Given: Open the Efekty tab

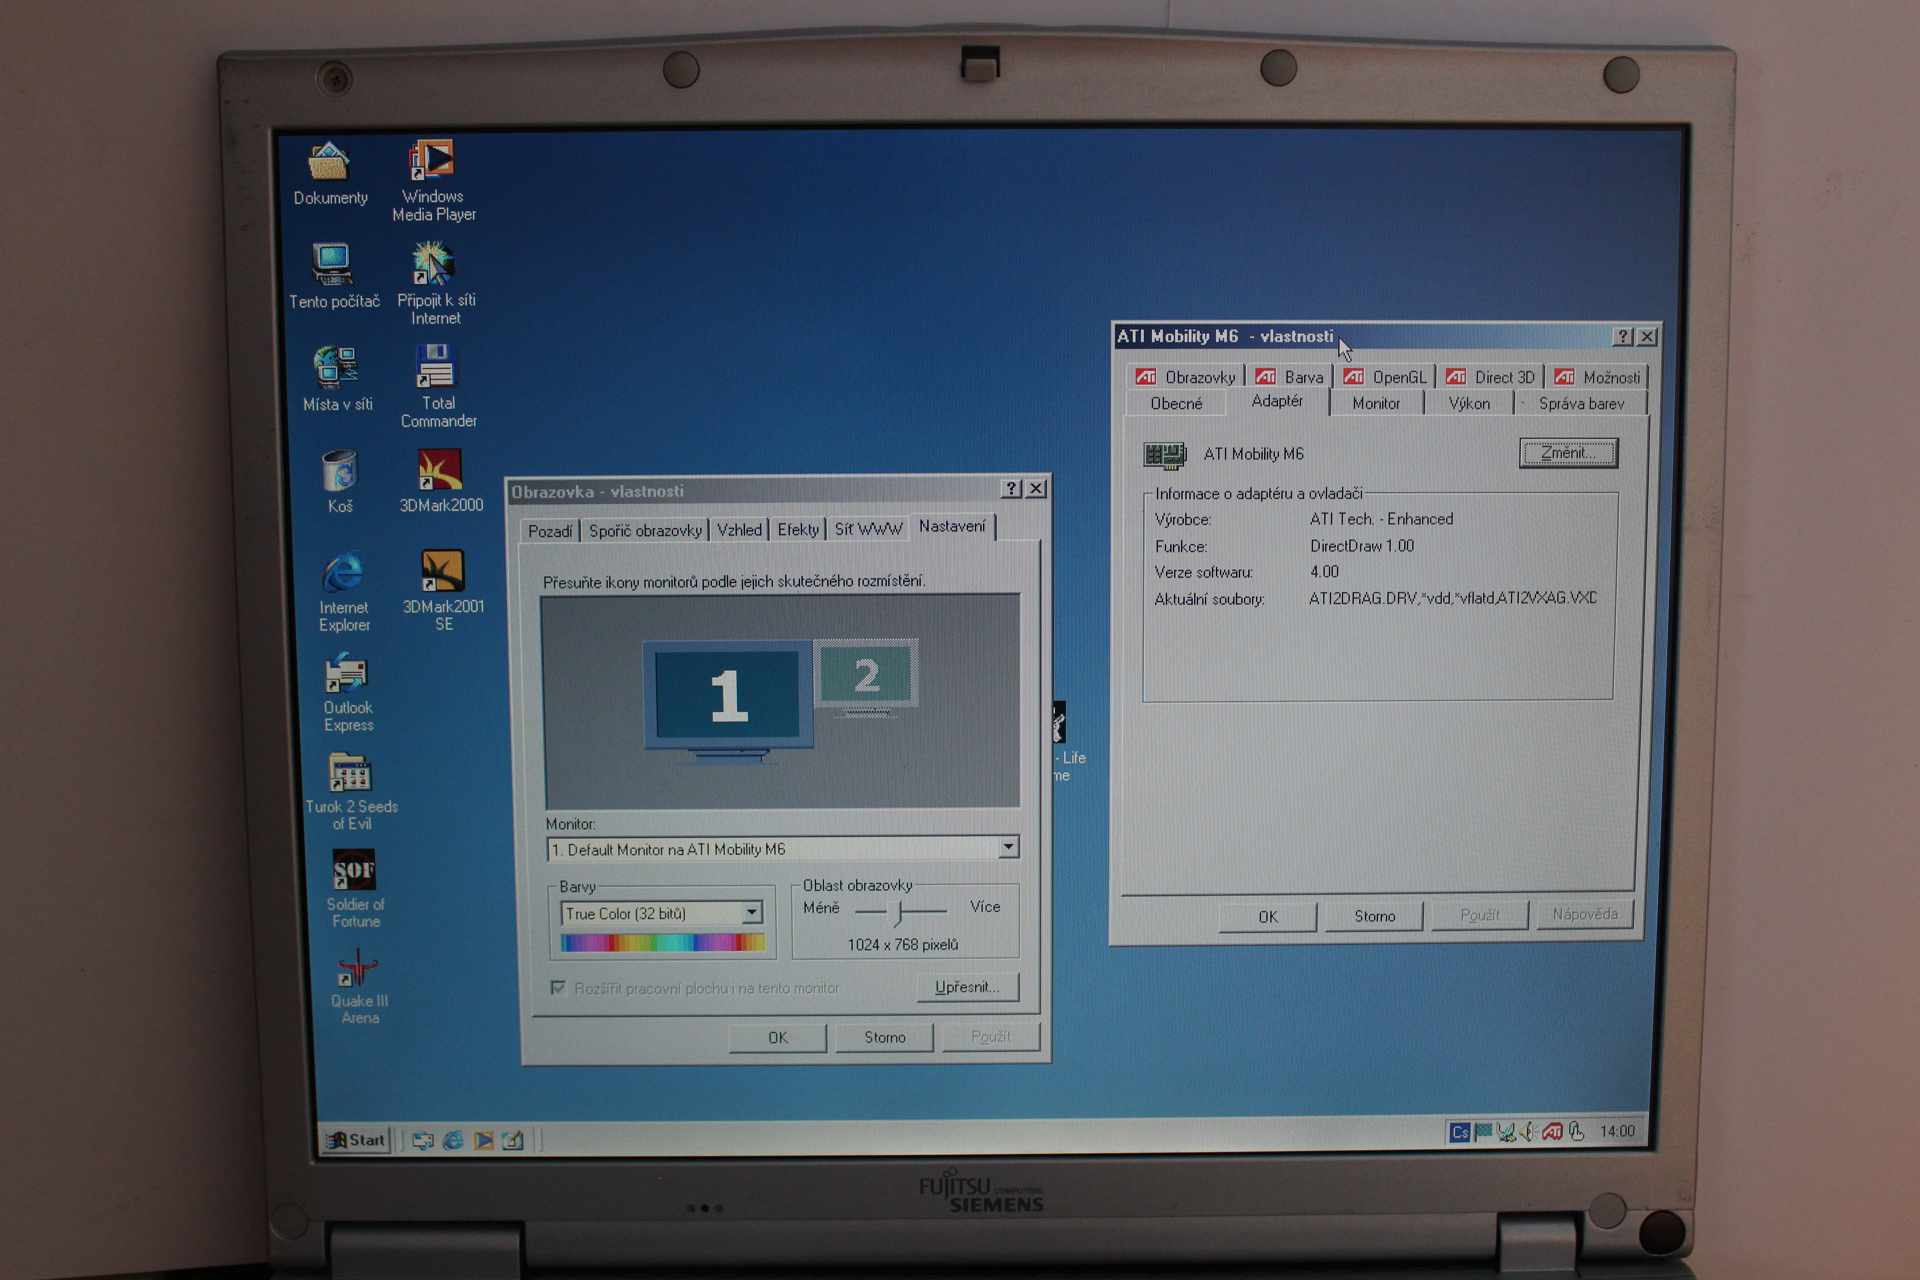Looking at the screenshot, I should pos(798,530).
